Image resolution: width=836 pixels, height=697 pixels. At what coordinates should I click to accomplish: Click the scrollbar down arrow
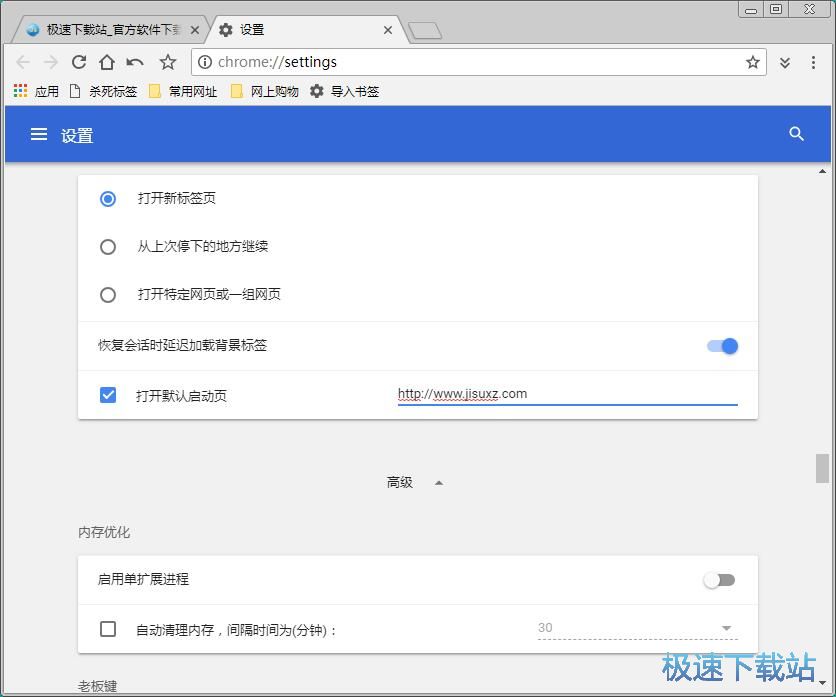coord(822,683)
